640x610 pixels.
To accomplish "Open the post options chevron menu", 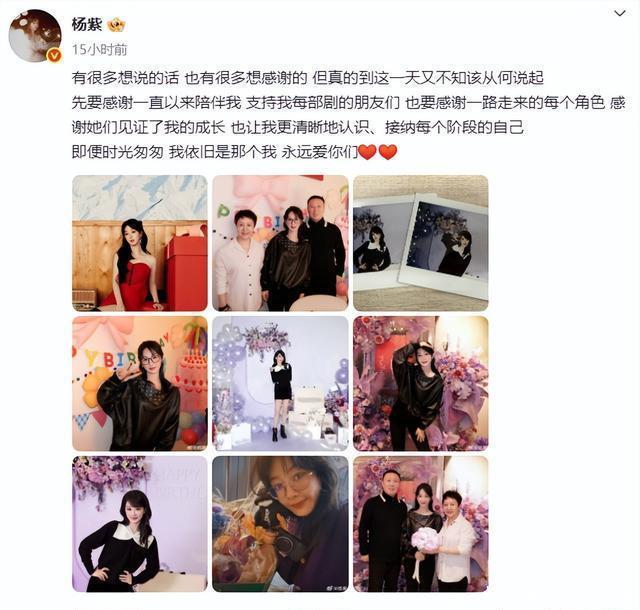I will click(620, 13).
